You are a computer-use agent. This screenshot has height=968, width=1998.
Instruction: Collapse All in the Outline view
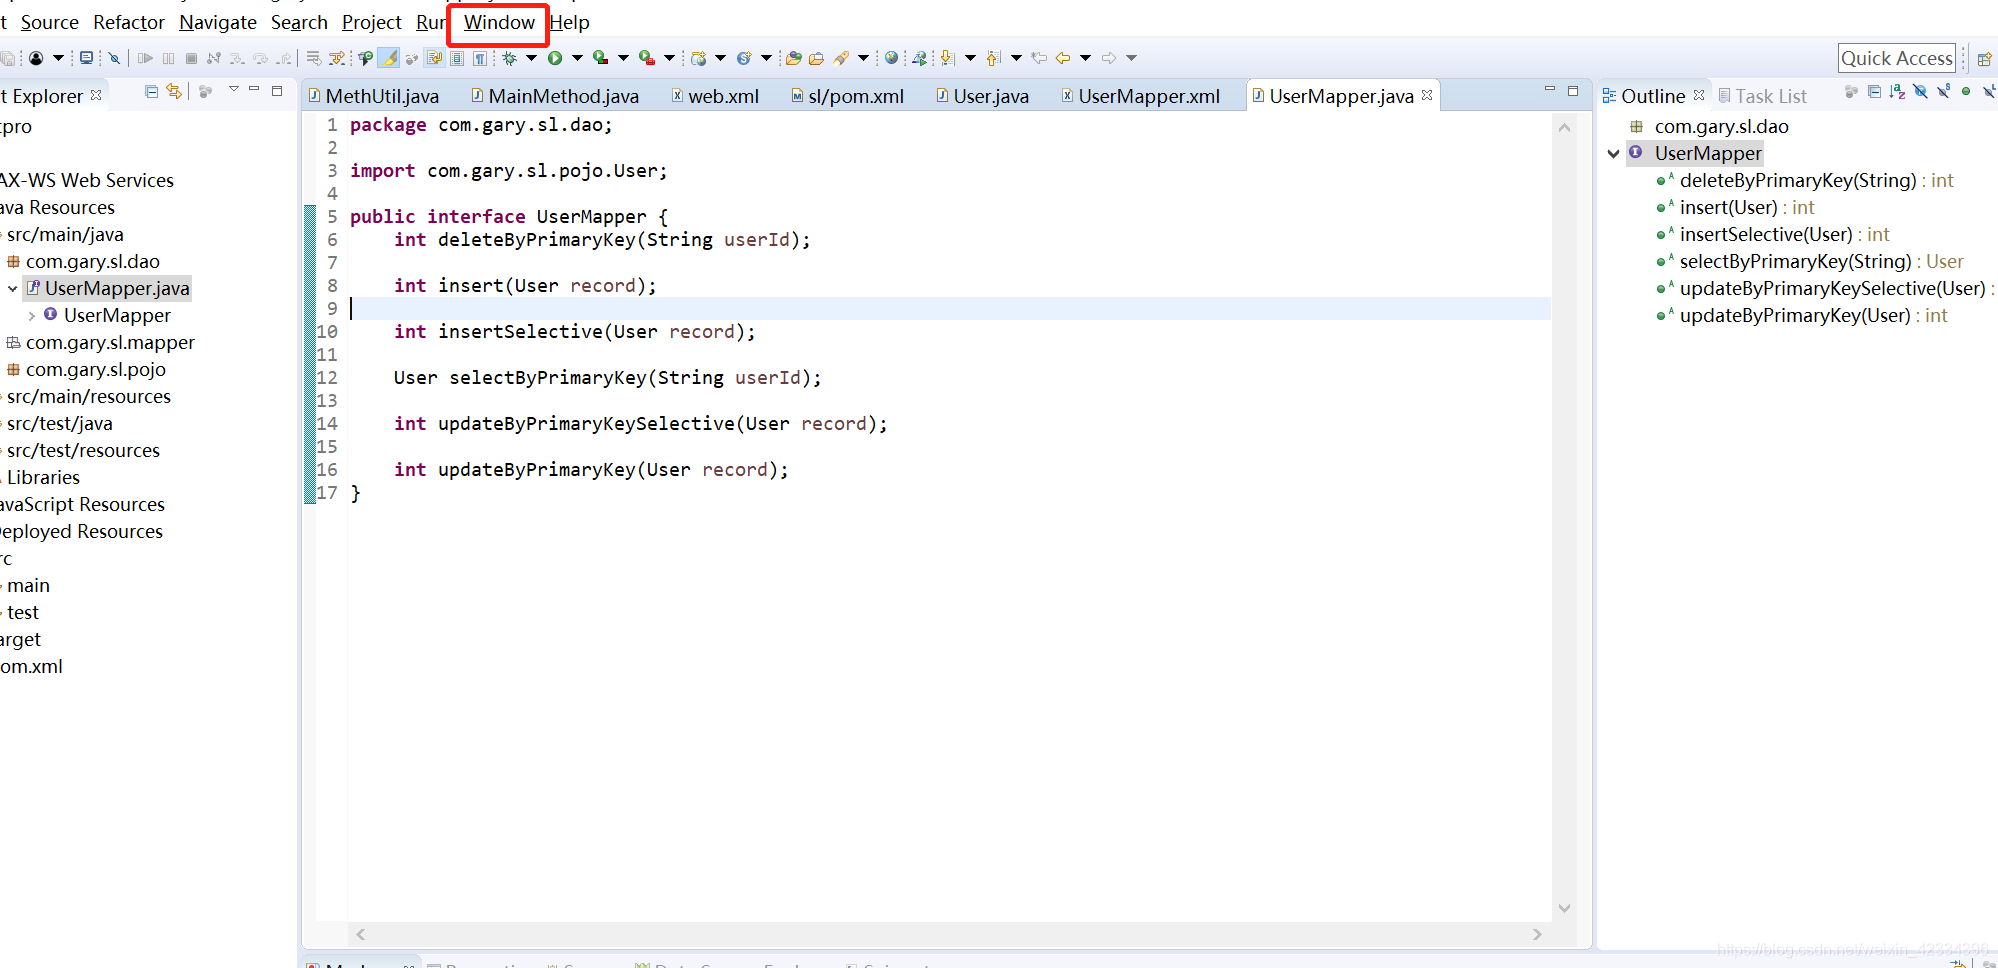(1875, 92)
